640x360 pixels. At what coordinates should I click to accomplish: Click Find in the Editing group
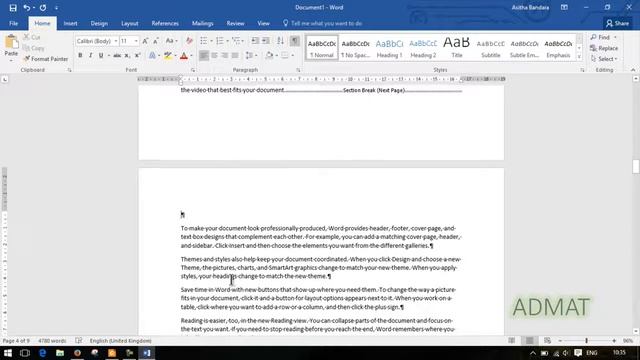603,37
